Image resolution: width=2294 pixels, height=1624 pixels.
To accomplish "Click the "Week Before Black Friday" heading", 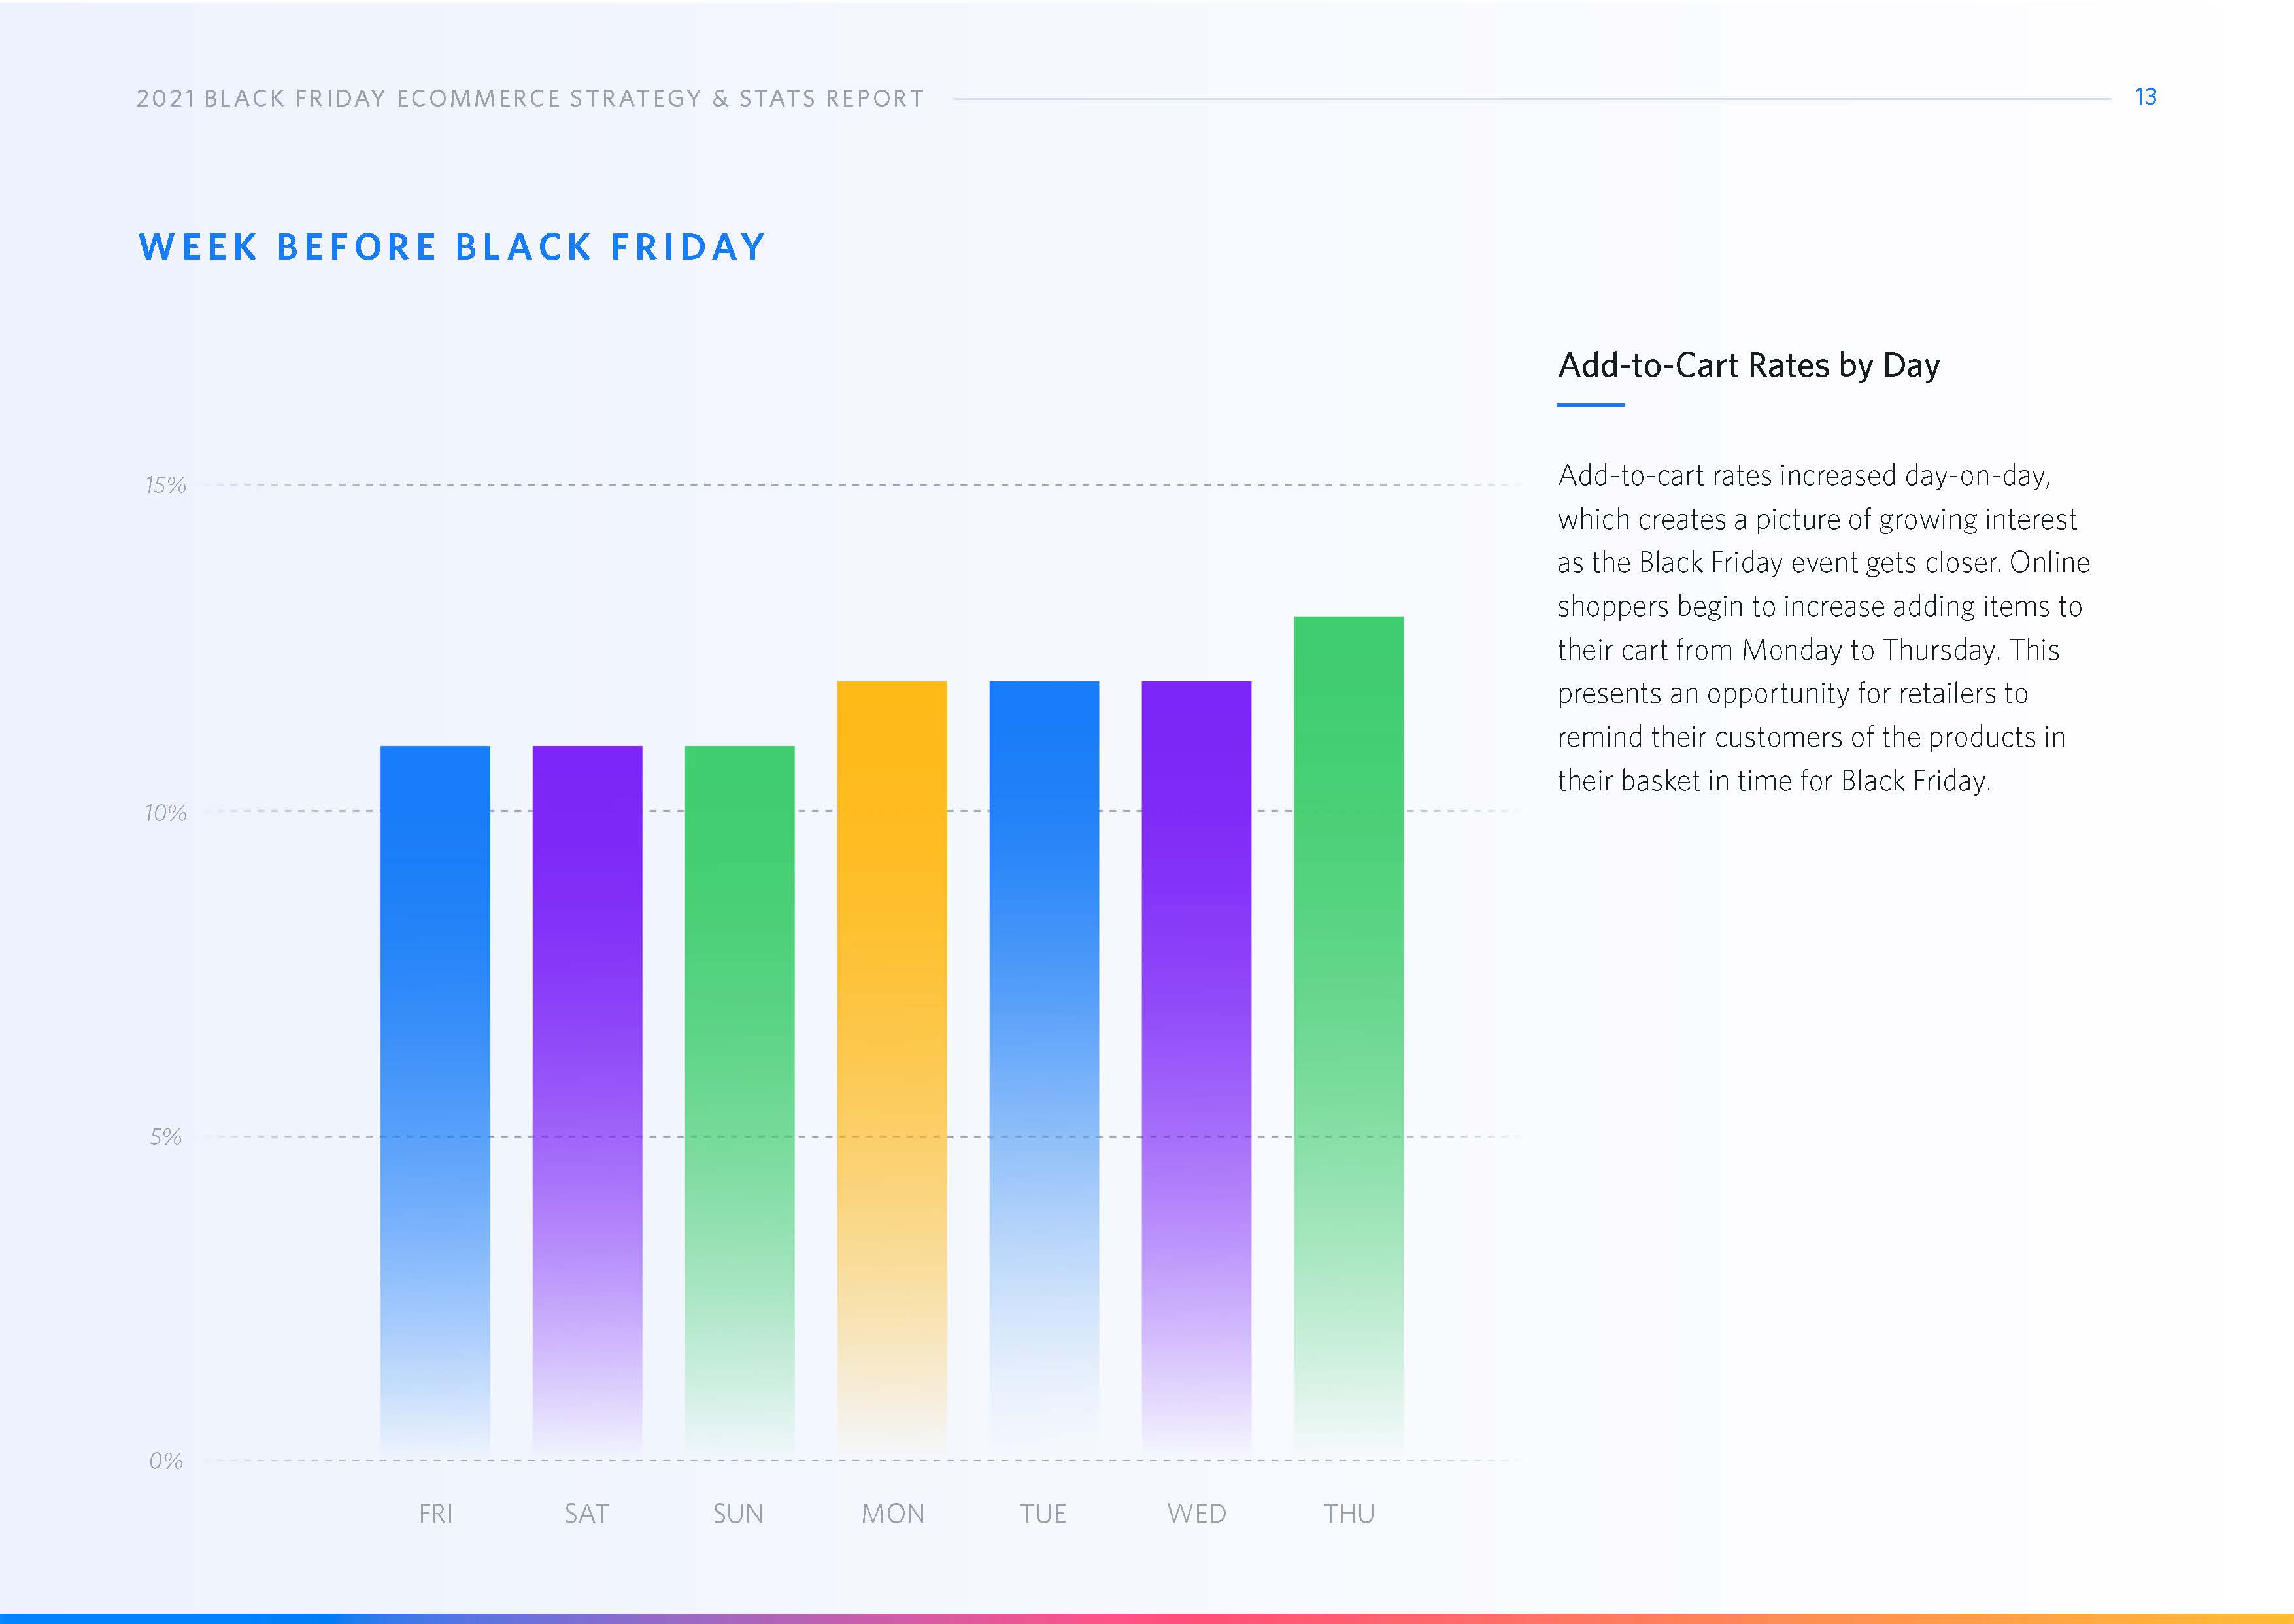I will point(452,247).
